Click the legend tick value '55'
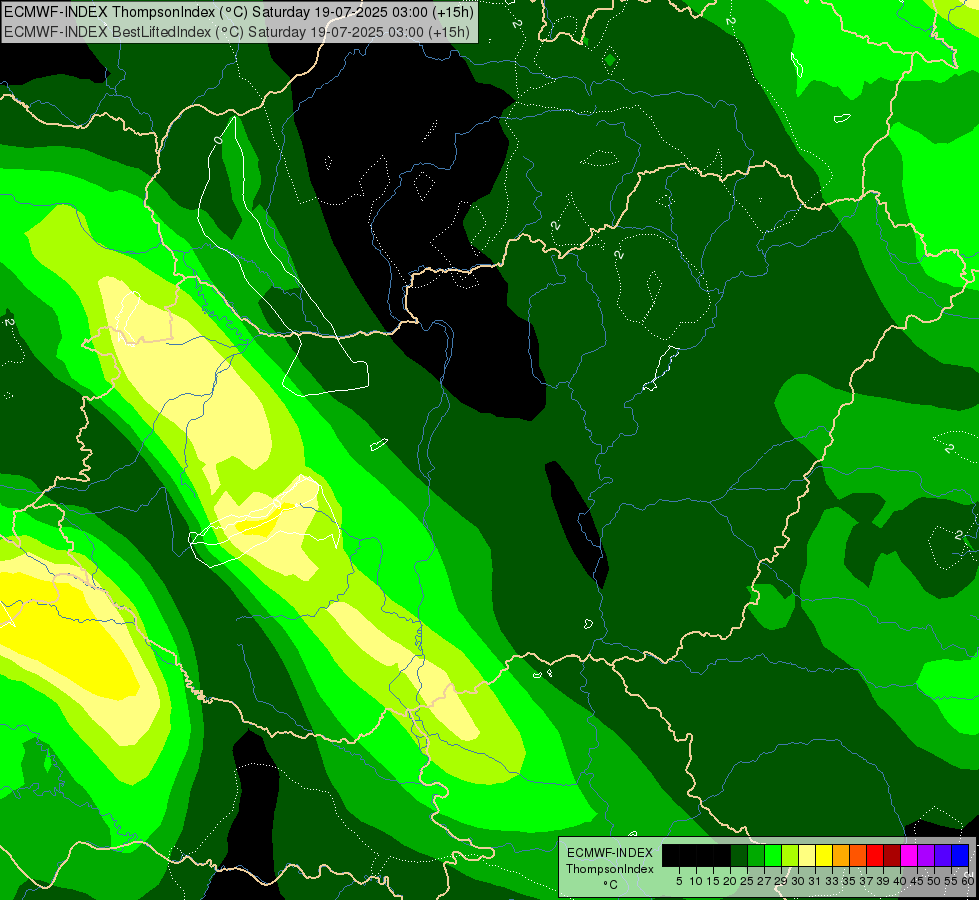This screenshot has width=979, height=900. click(x=952, y=881)
